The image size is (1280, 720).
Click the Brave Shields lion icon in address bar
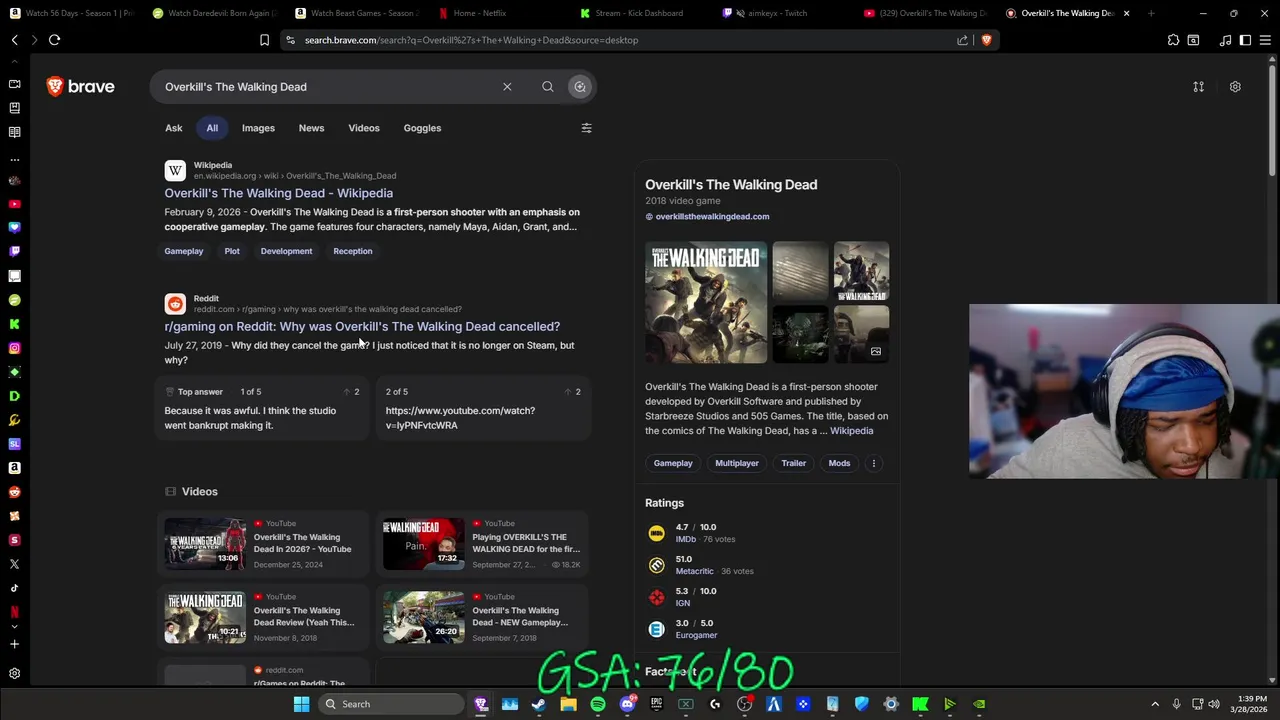[986, 40]
